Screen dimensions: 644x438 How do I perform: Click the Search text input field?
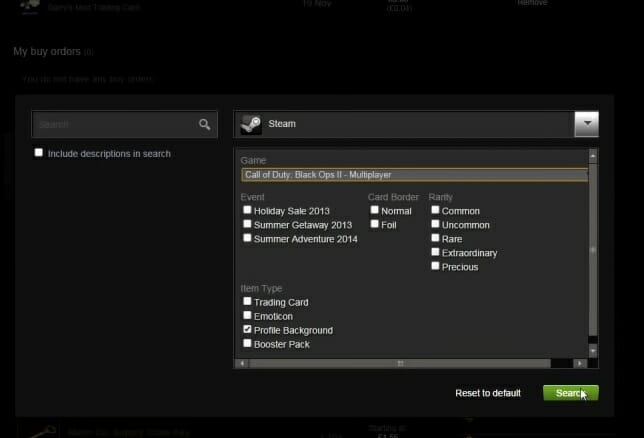tap(124, 124)
